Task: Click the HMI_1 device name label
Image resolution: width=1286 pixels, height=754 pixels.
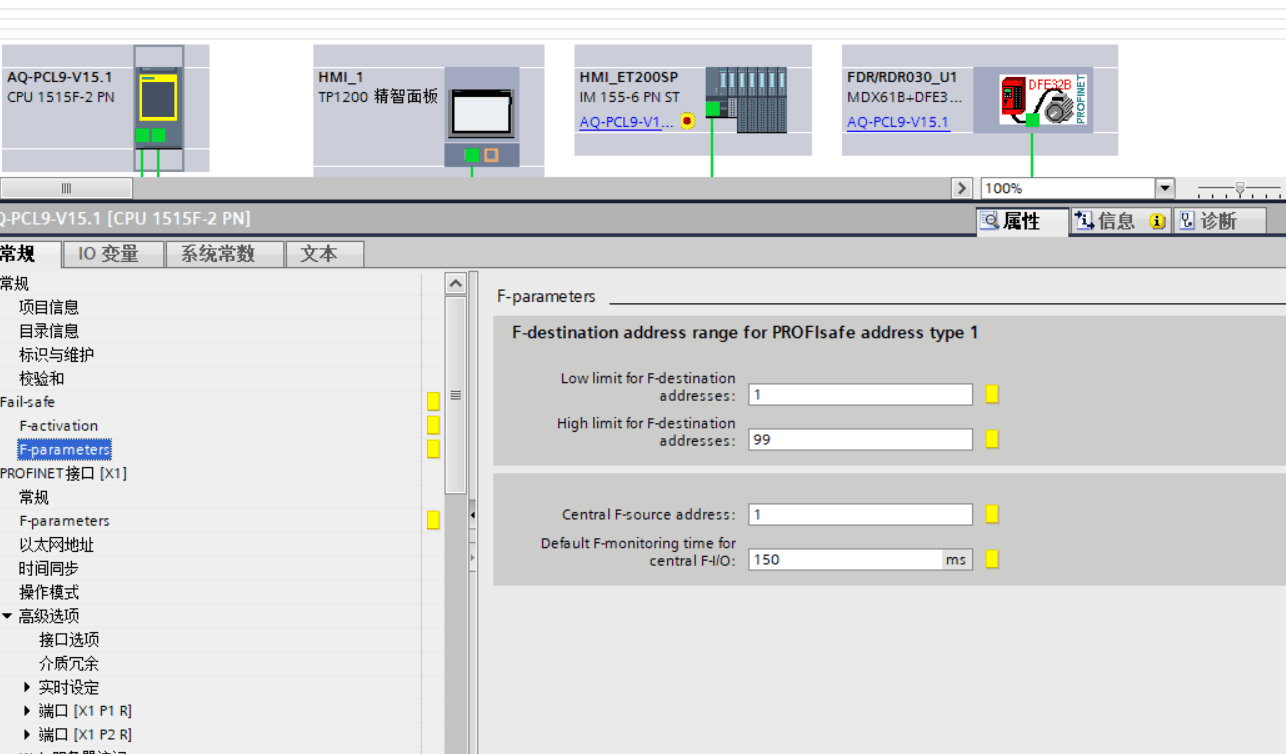Action: pyautogui.click(x=343, y=77)
